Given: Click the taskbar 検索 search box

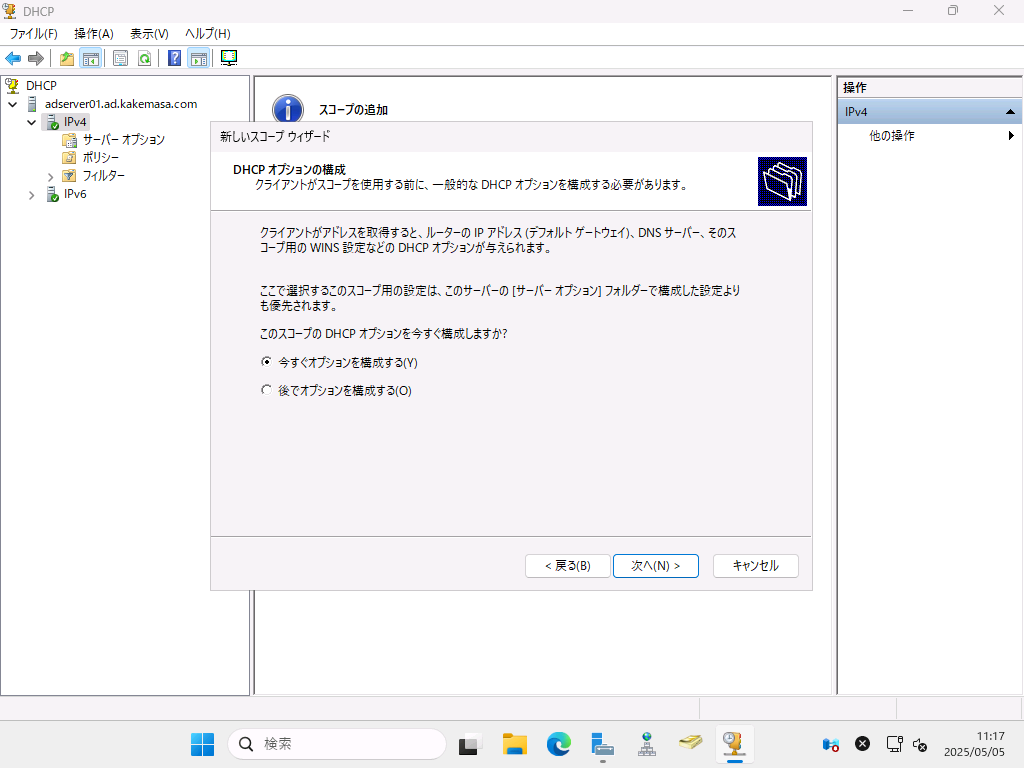Looking at the screenshot, I should [337, 744].
